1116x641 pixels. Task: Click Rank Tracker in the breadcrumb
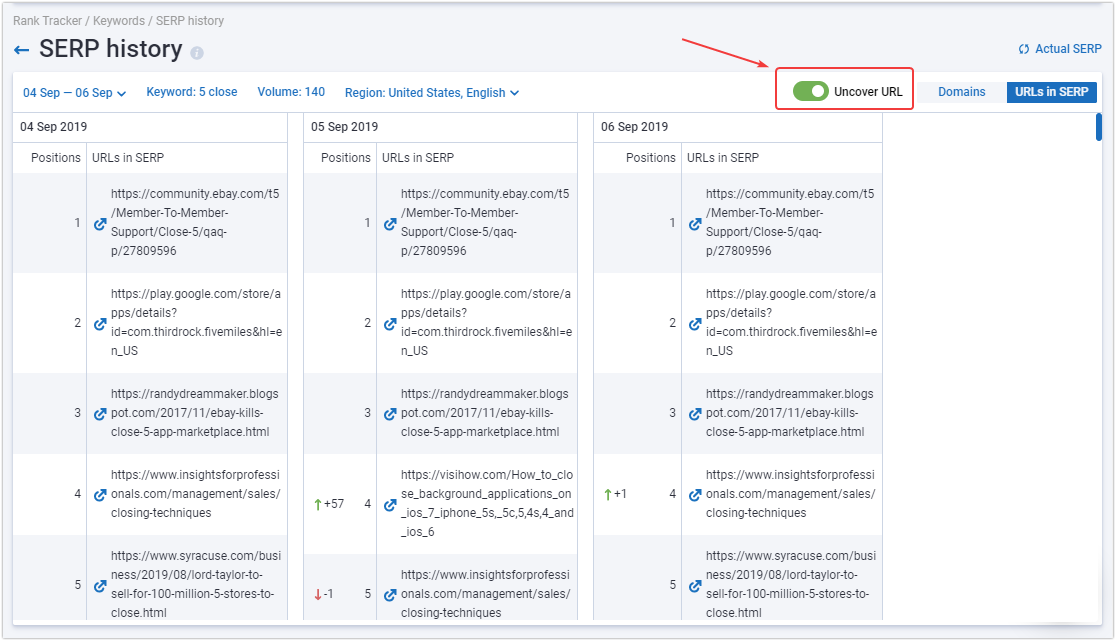47,21
